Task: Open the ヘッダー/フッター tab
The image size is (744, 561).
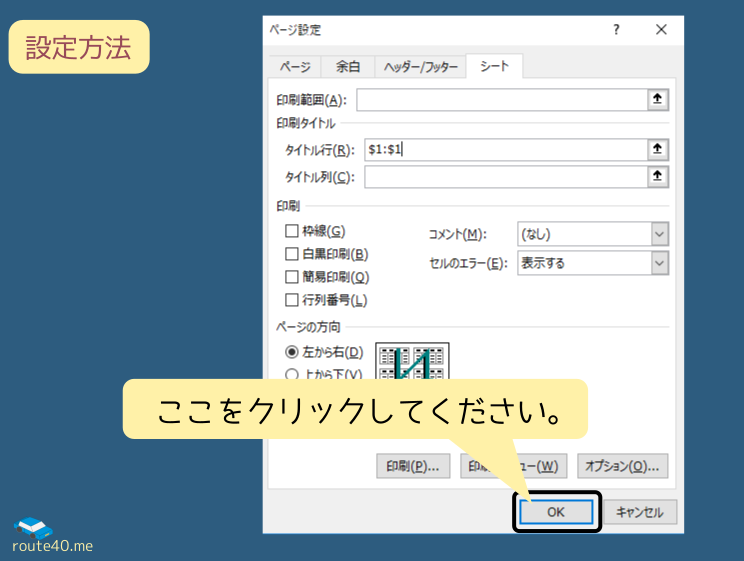Action: point(420,67)
